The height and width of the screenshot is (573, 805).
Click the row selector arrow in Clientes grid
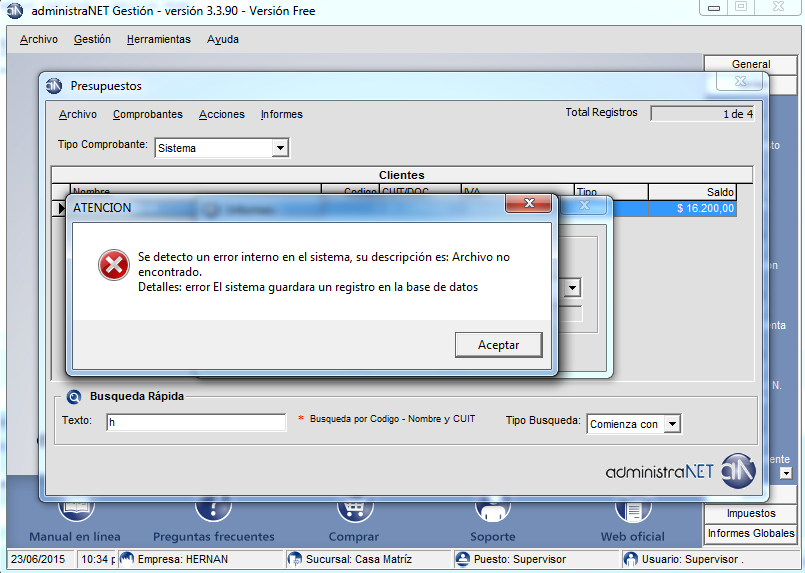point(61,208)
